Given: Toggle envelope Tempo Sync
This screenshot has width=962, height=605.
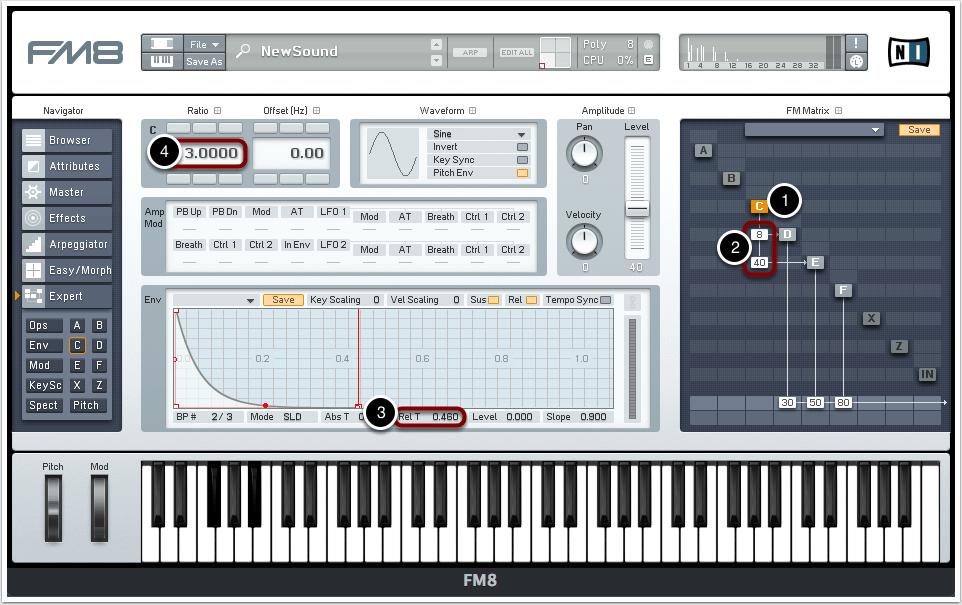Looking at the screenshot, I should [605, 300].
